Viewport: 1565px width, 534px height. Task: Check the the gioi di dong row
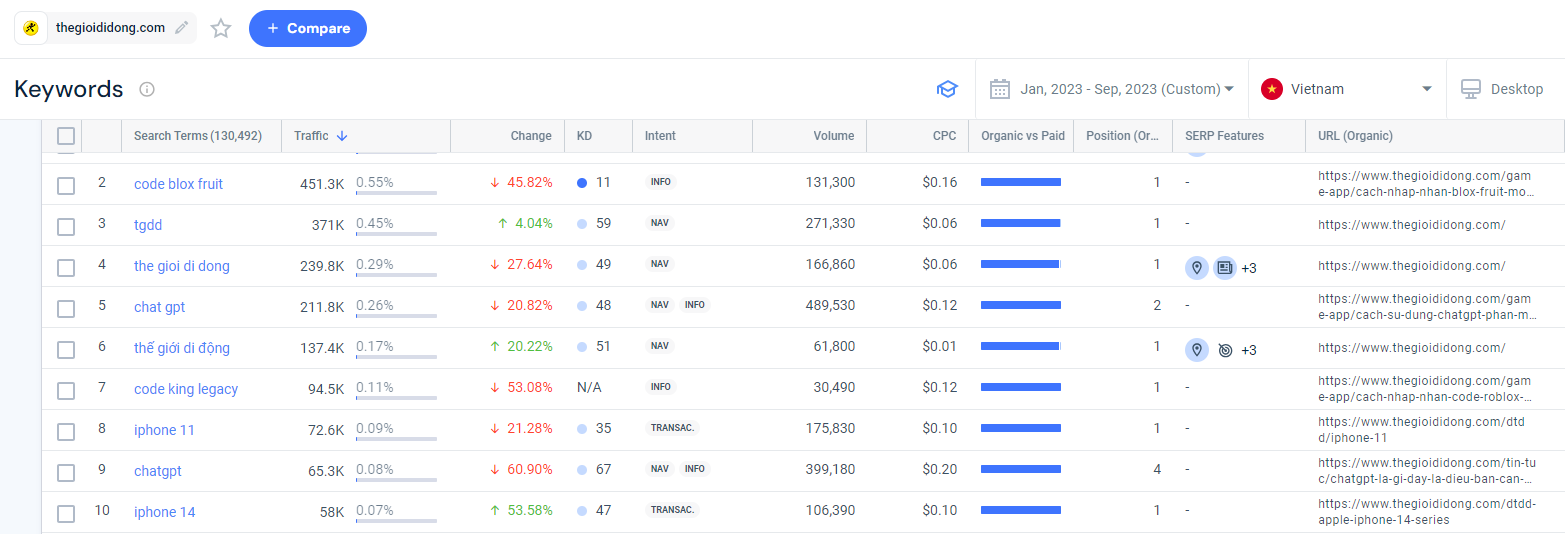66,267
